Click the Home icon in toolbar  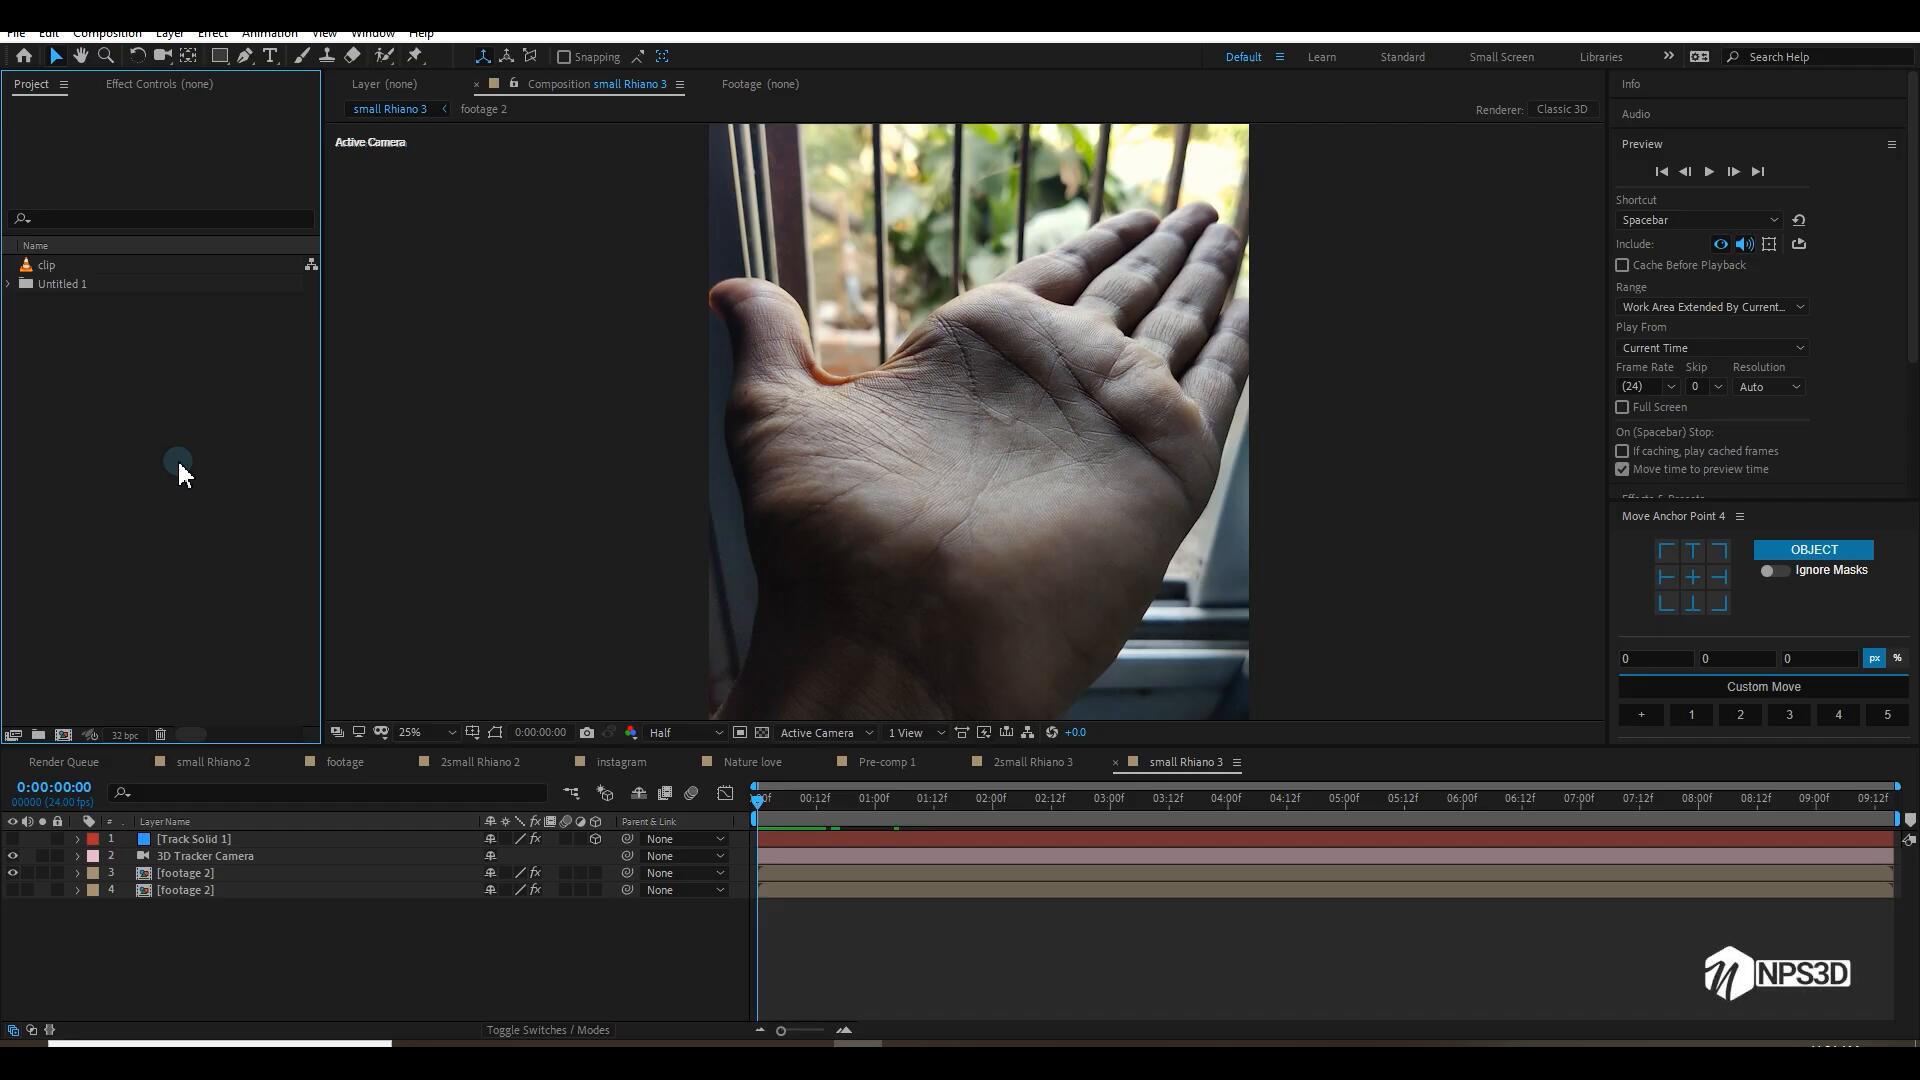[24, 56]
